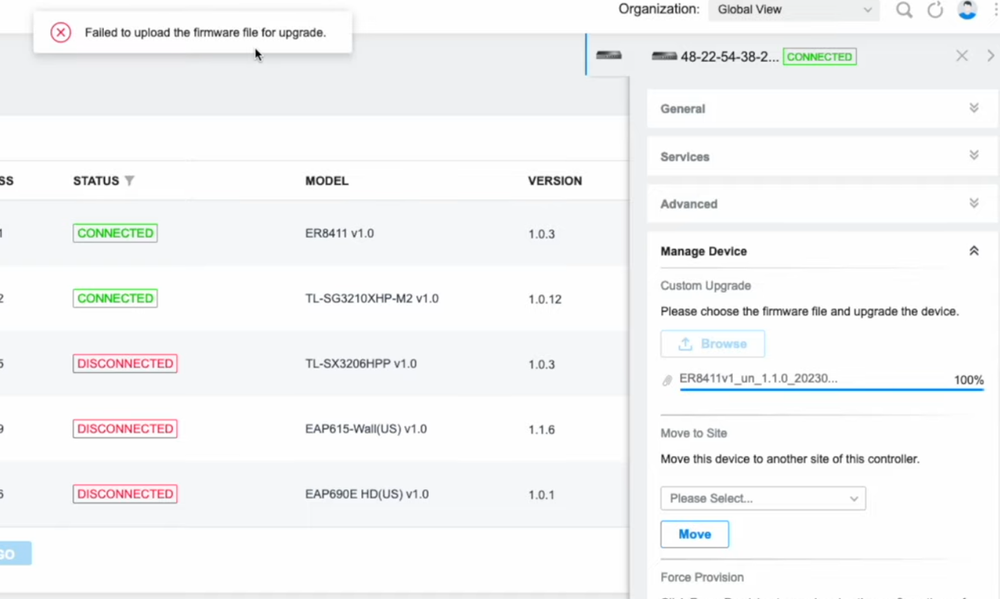1000x599 pixels.
Task: Select the TL-SG3210XHP-M2 v1.0 model cell
Action: pos(372,299)
